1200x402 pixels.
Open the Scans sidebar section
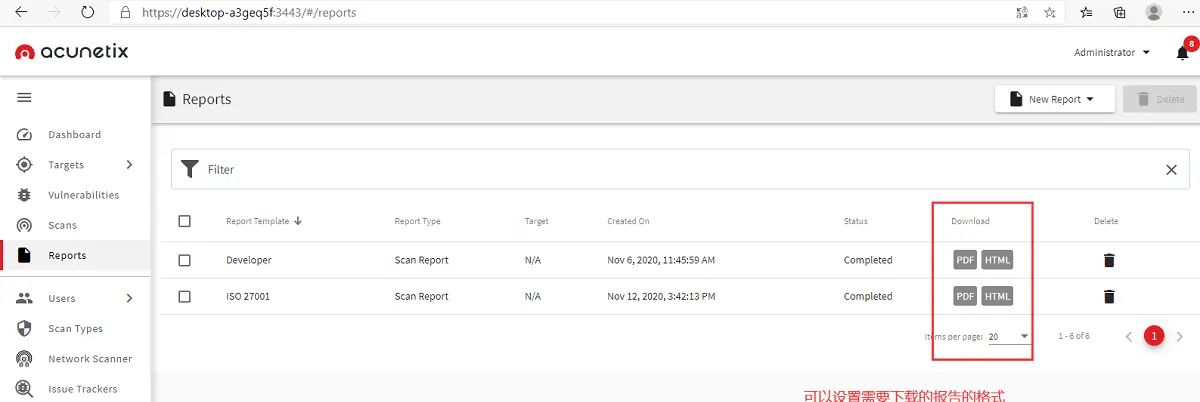coord(62,225)
